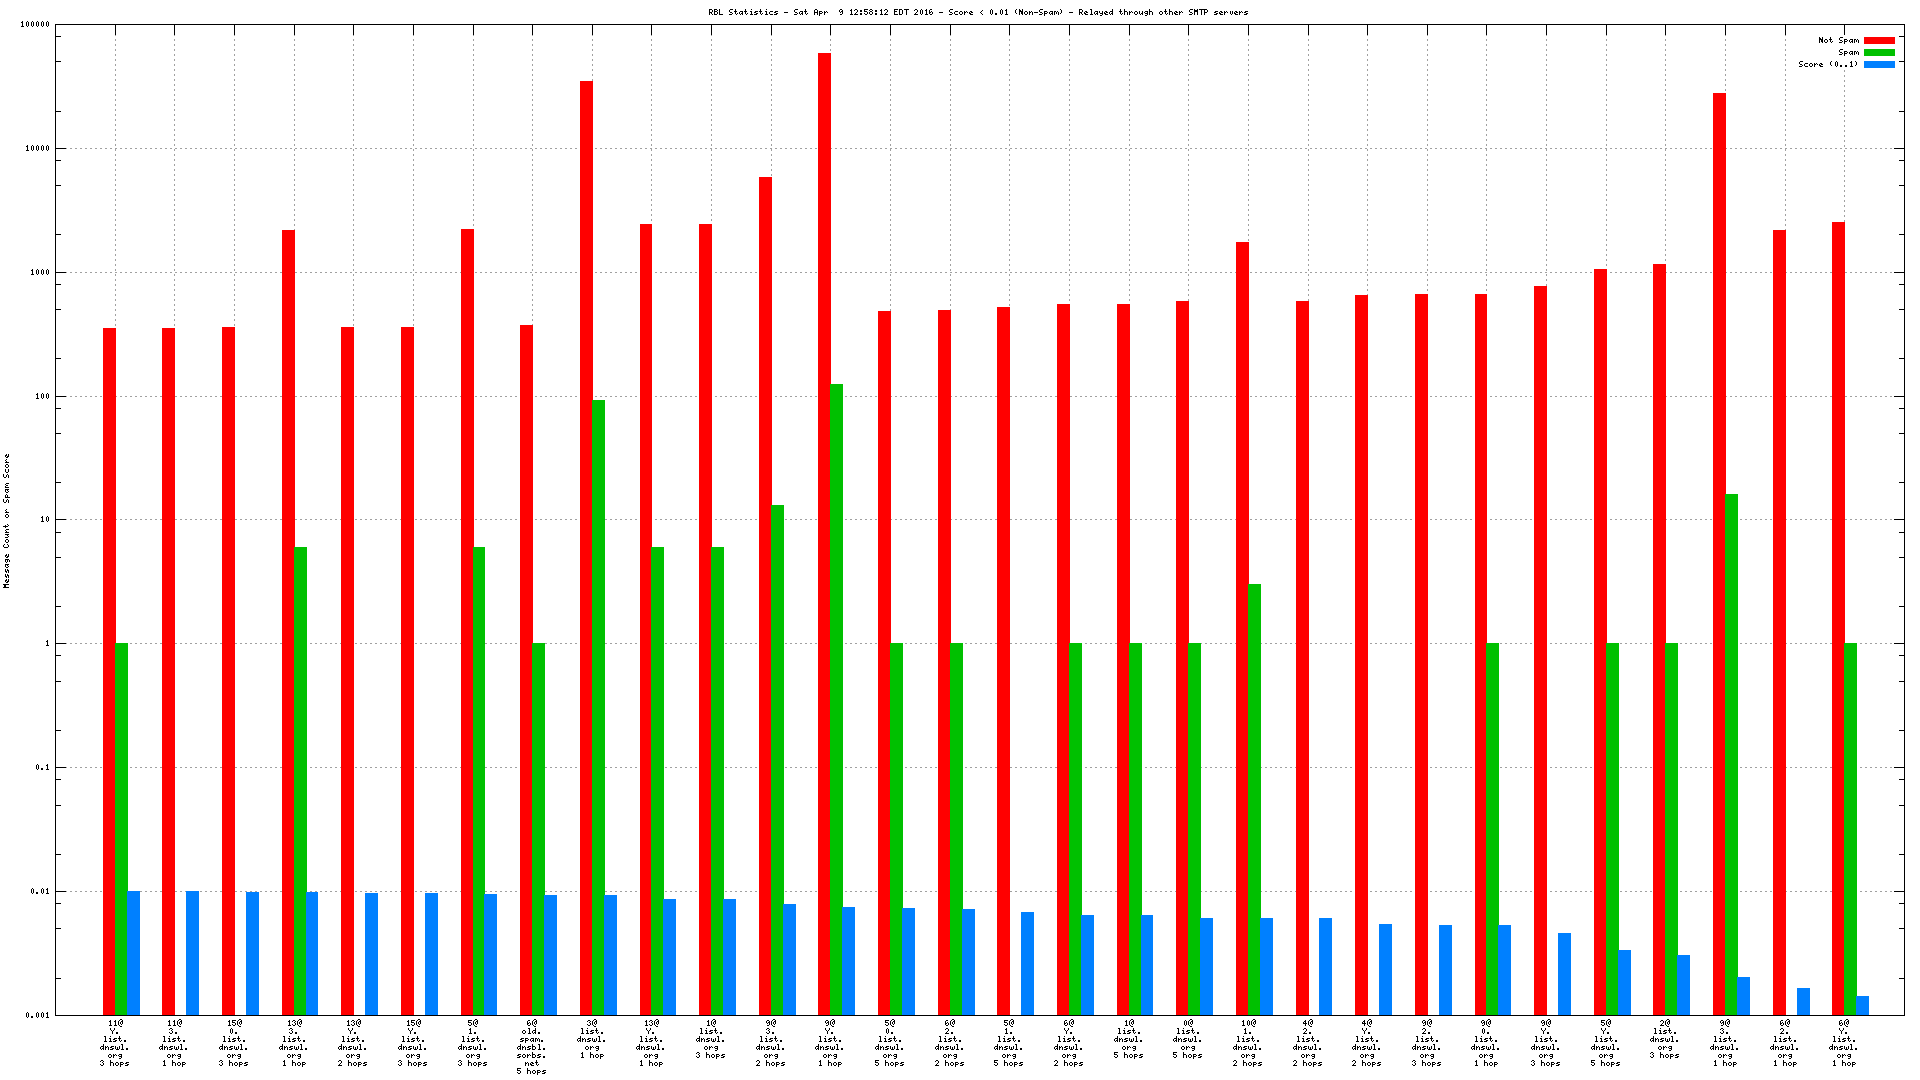Click the green Spam legend swatch

click(x=1879, y=53)
